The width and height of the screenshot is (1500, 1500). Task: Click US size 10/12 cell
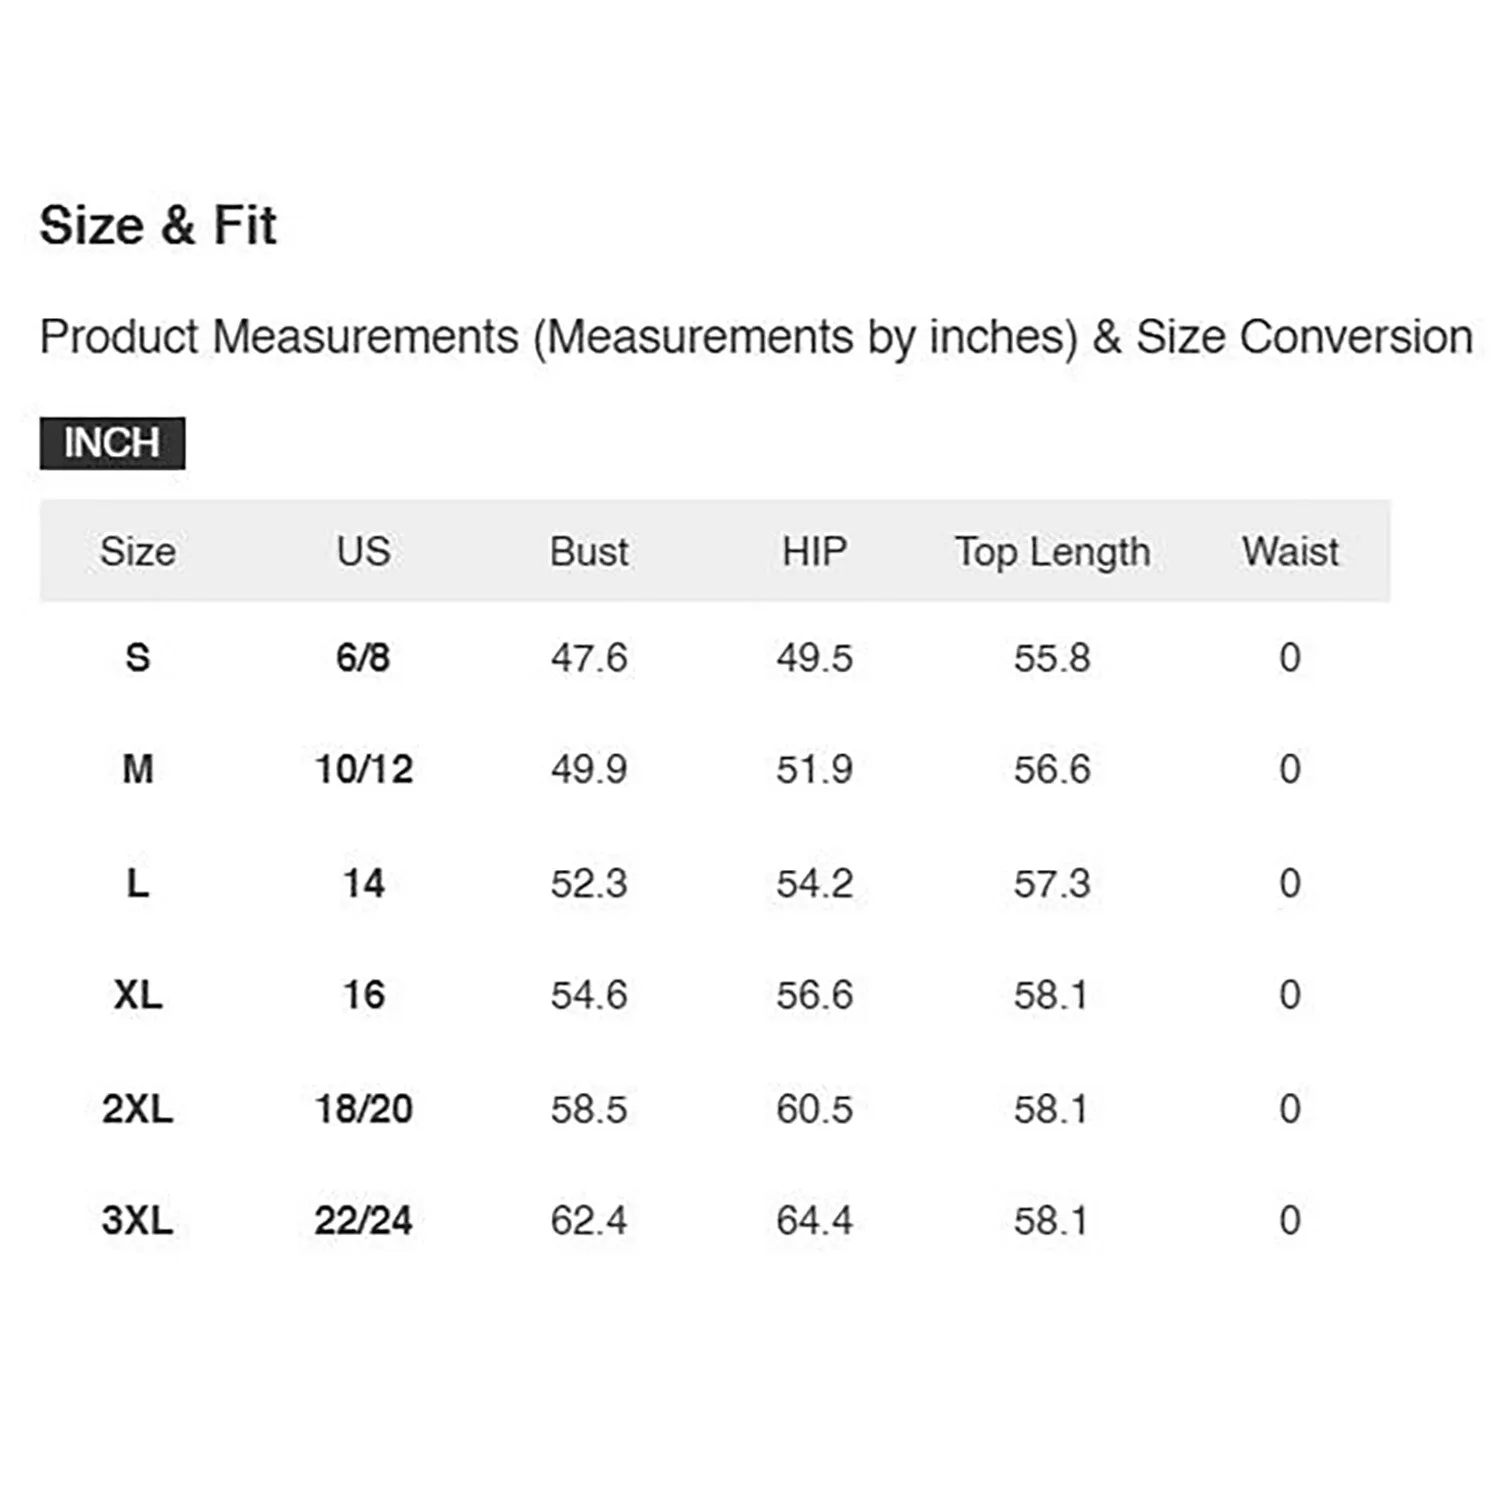point(364,770)
